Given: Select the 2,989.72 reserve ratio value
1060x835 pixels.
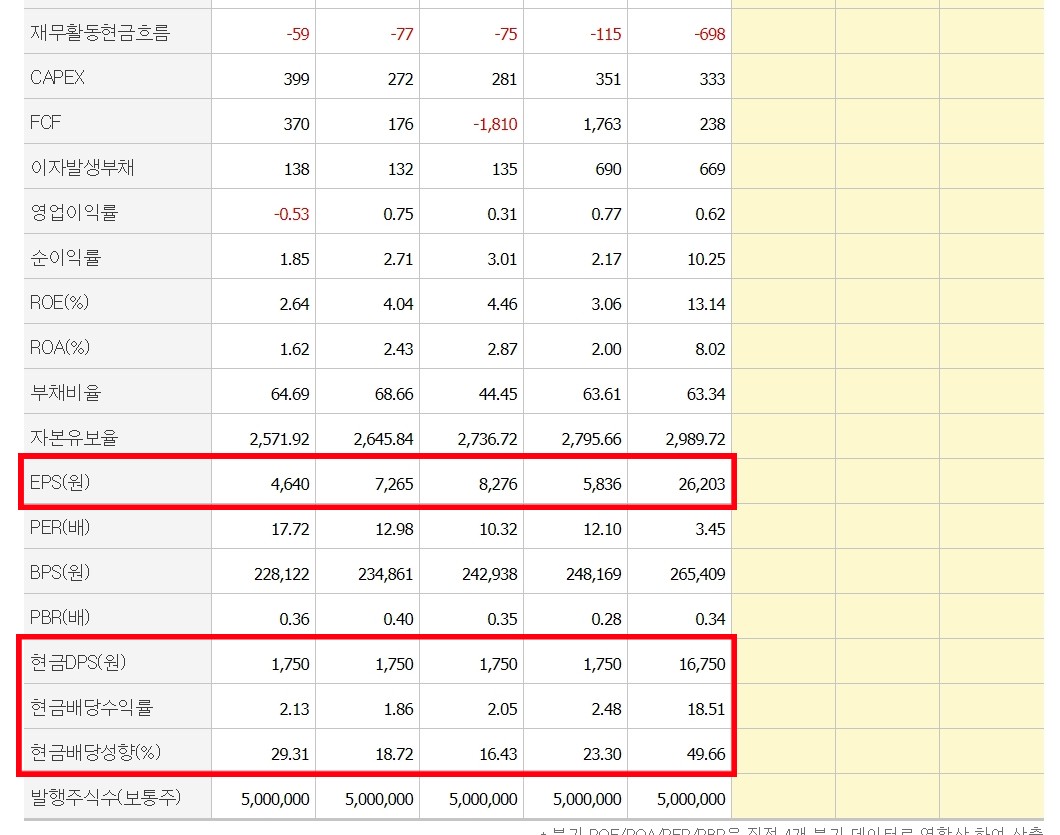Looking at the screenshot, I should 696,439.
